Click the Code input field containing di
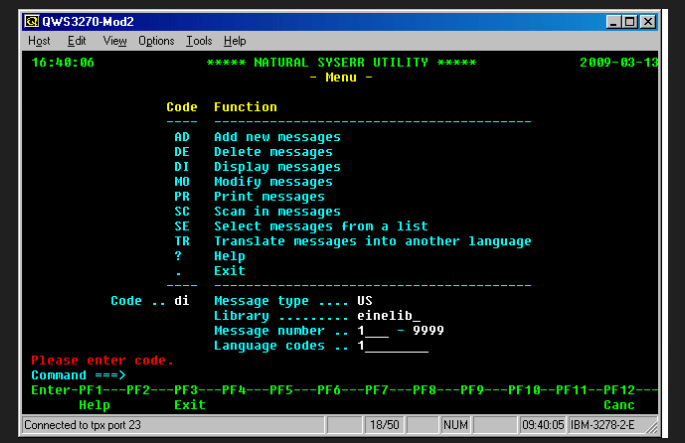The image size is (685, 443). point(181,301)
